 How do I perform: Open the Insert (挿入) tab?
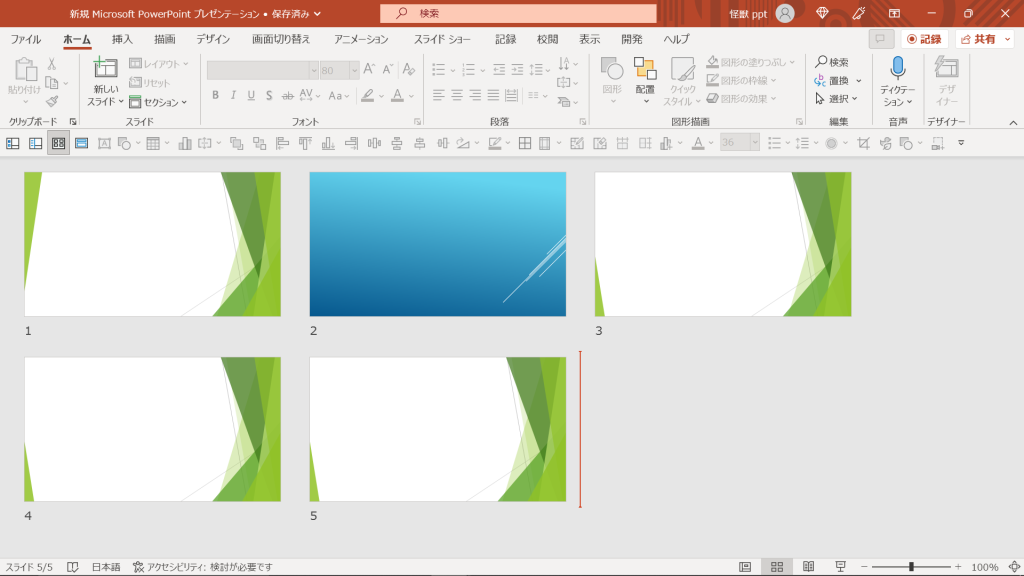[x=122, y=39]
